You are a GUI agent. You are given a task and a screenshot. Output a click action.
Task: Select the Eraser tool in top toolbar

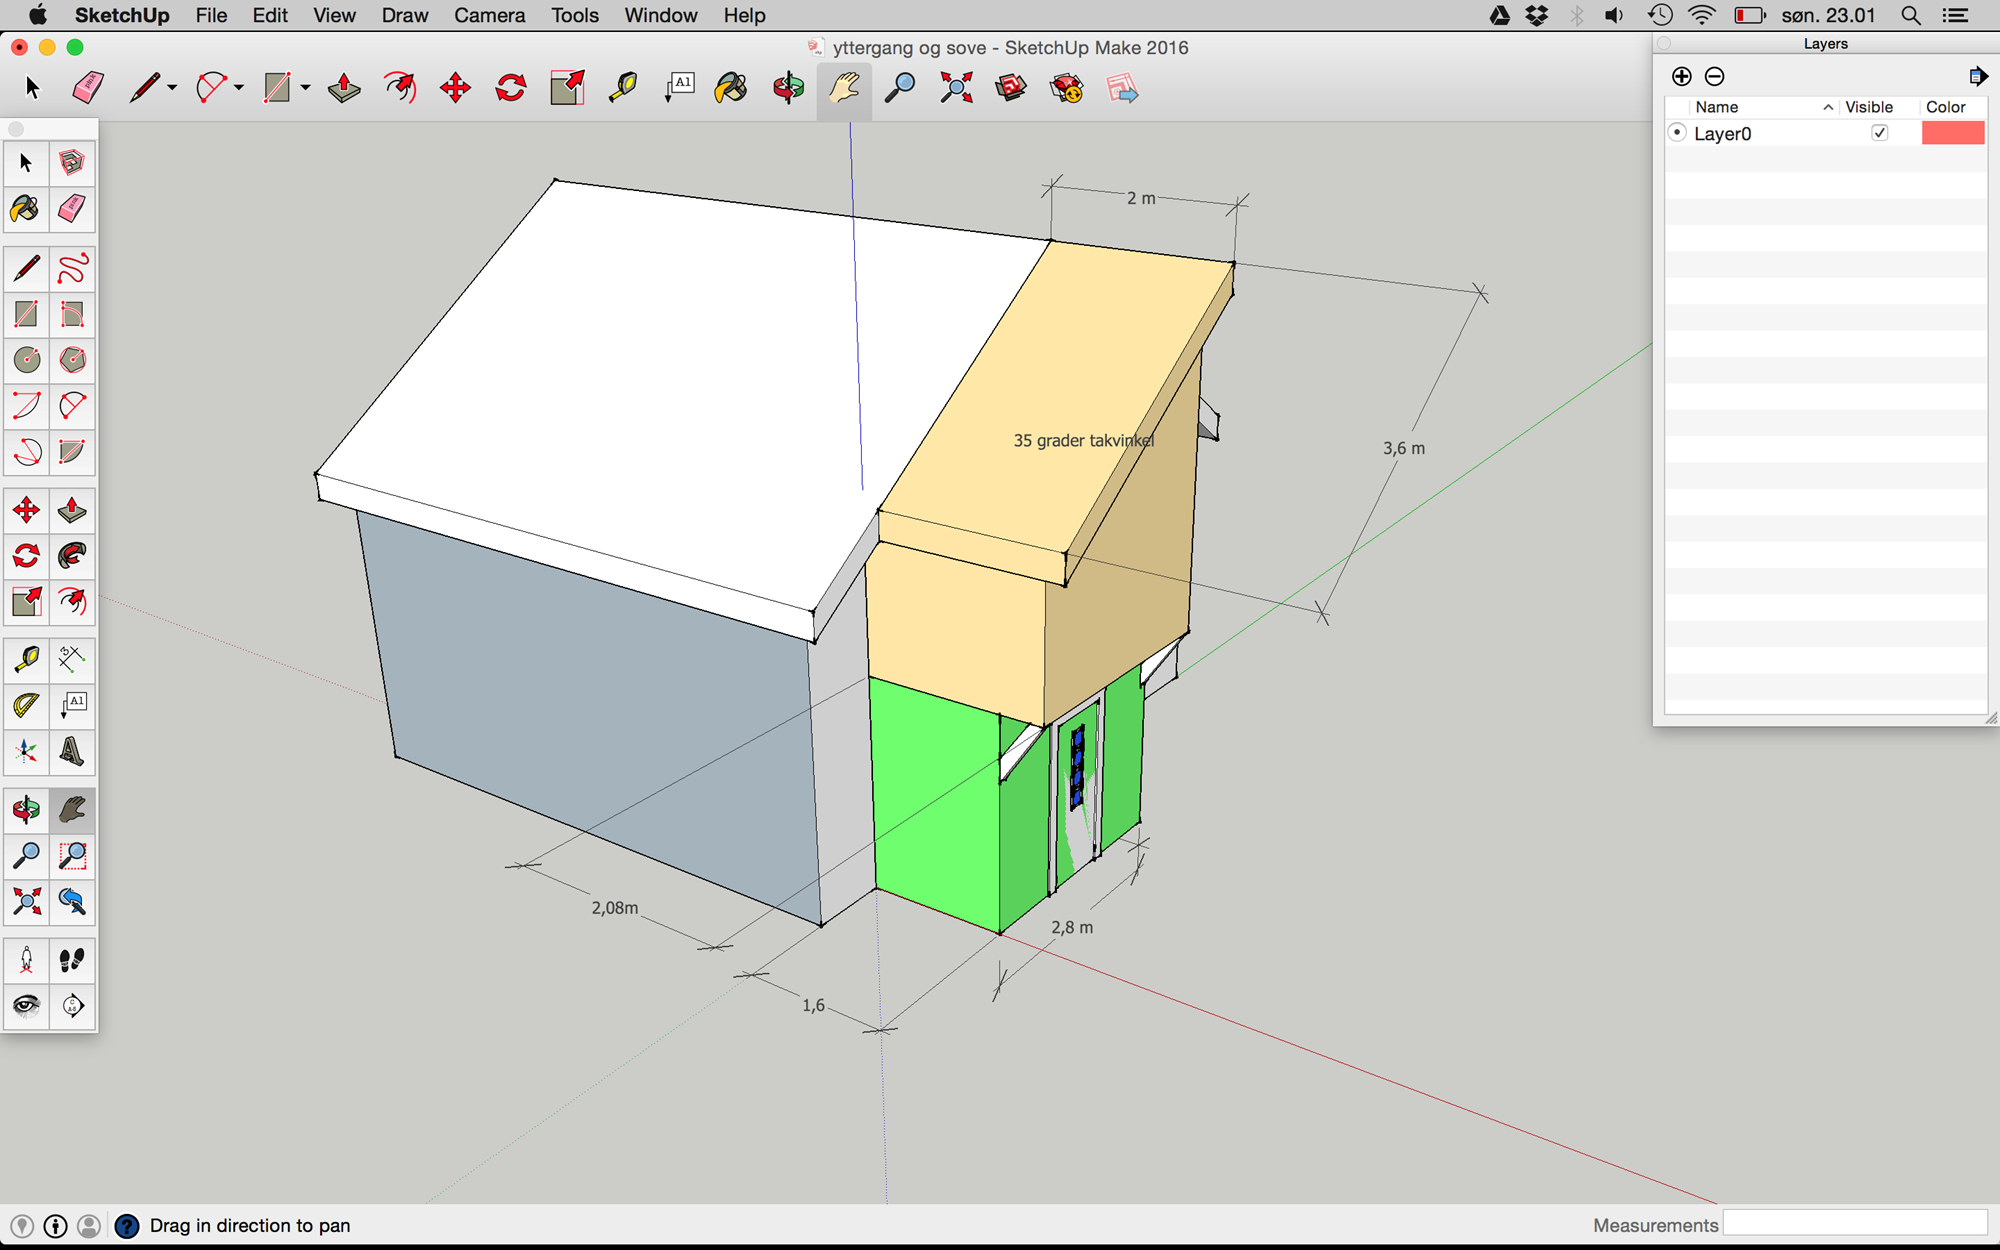tap(88, 88)
